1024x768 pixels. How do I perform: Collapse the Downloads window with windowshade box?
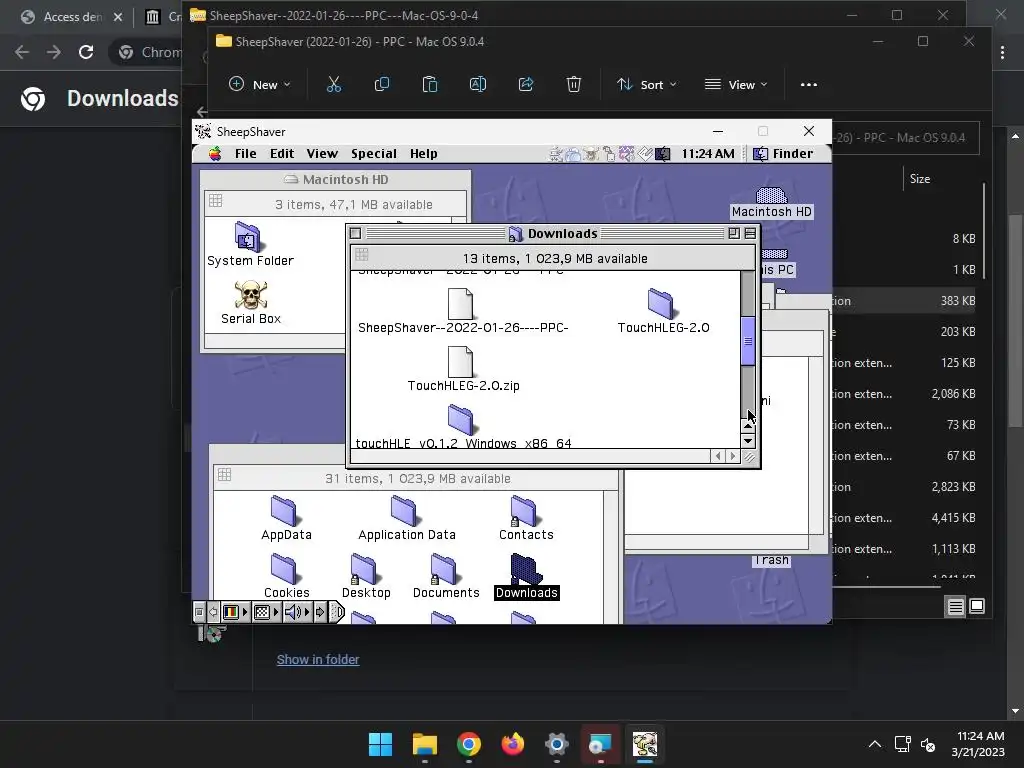(x=750, y=233)
